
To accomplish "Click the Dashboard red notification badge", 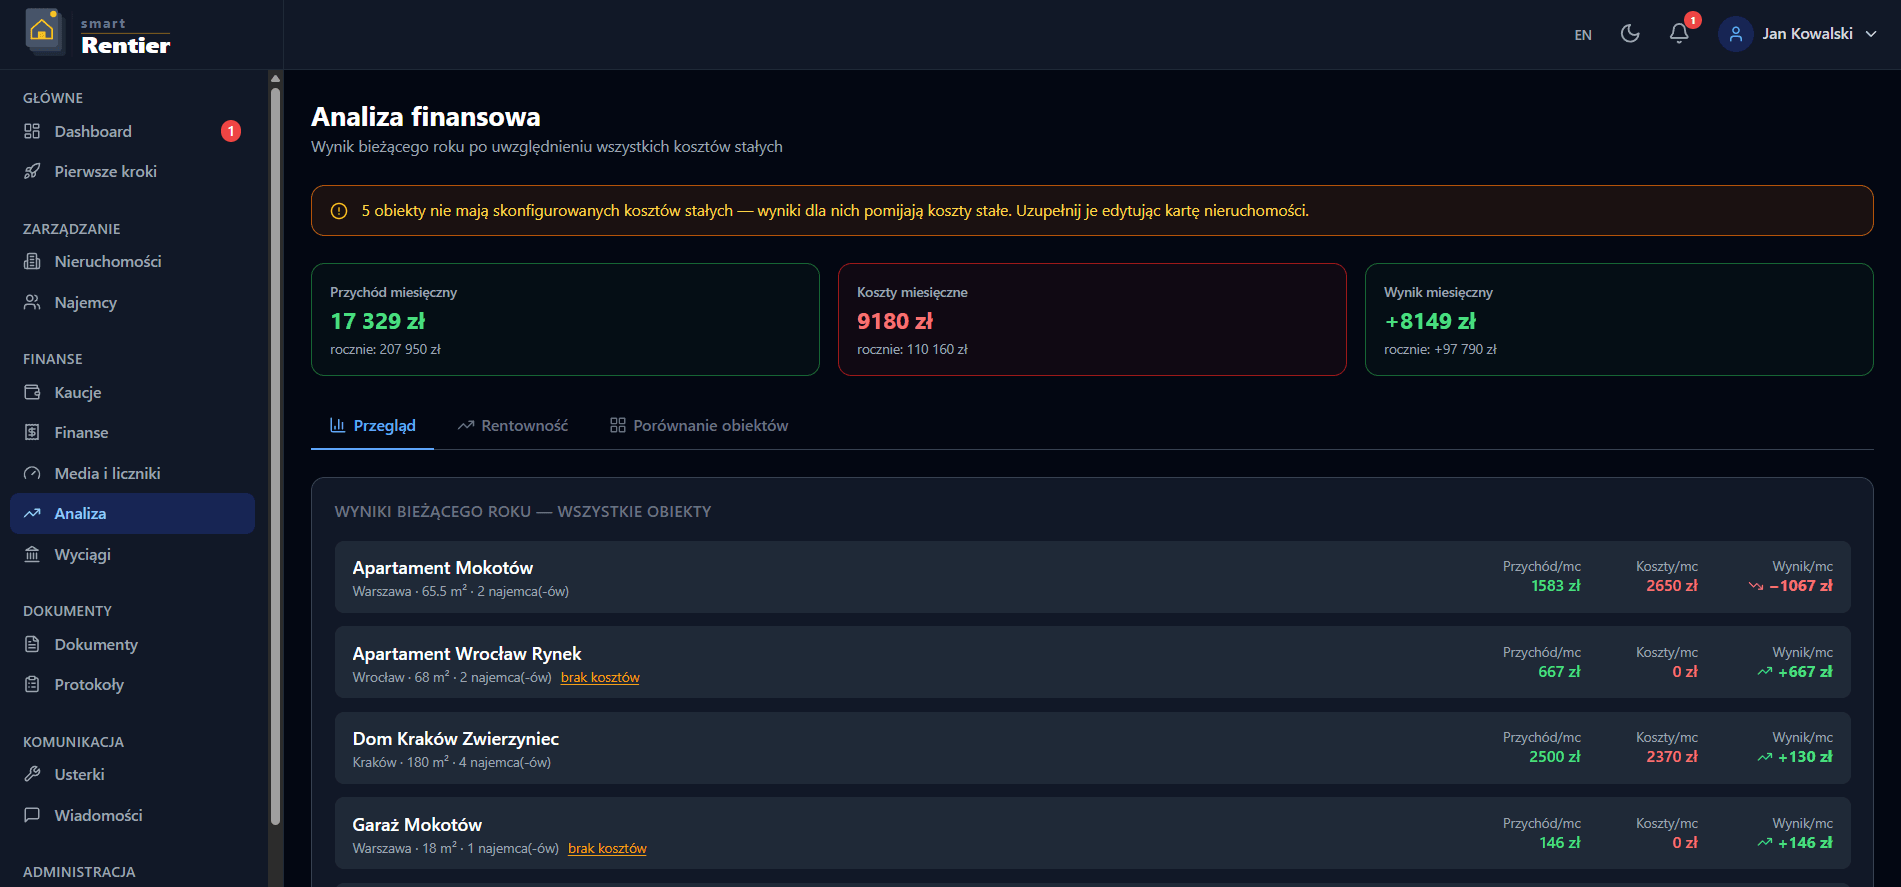I will 231,131.
